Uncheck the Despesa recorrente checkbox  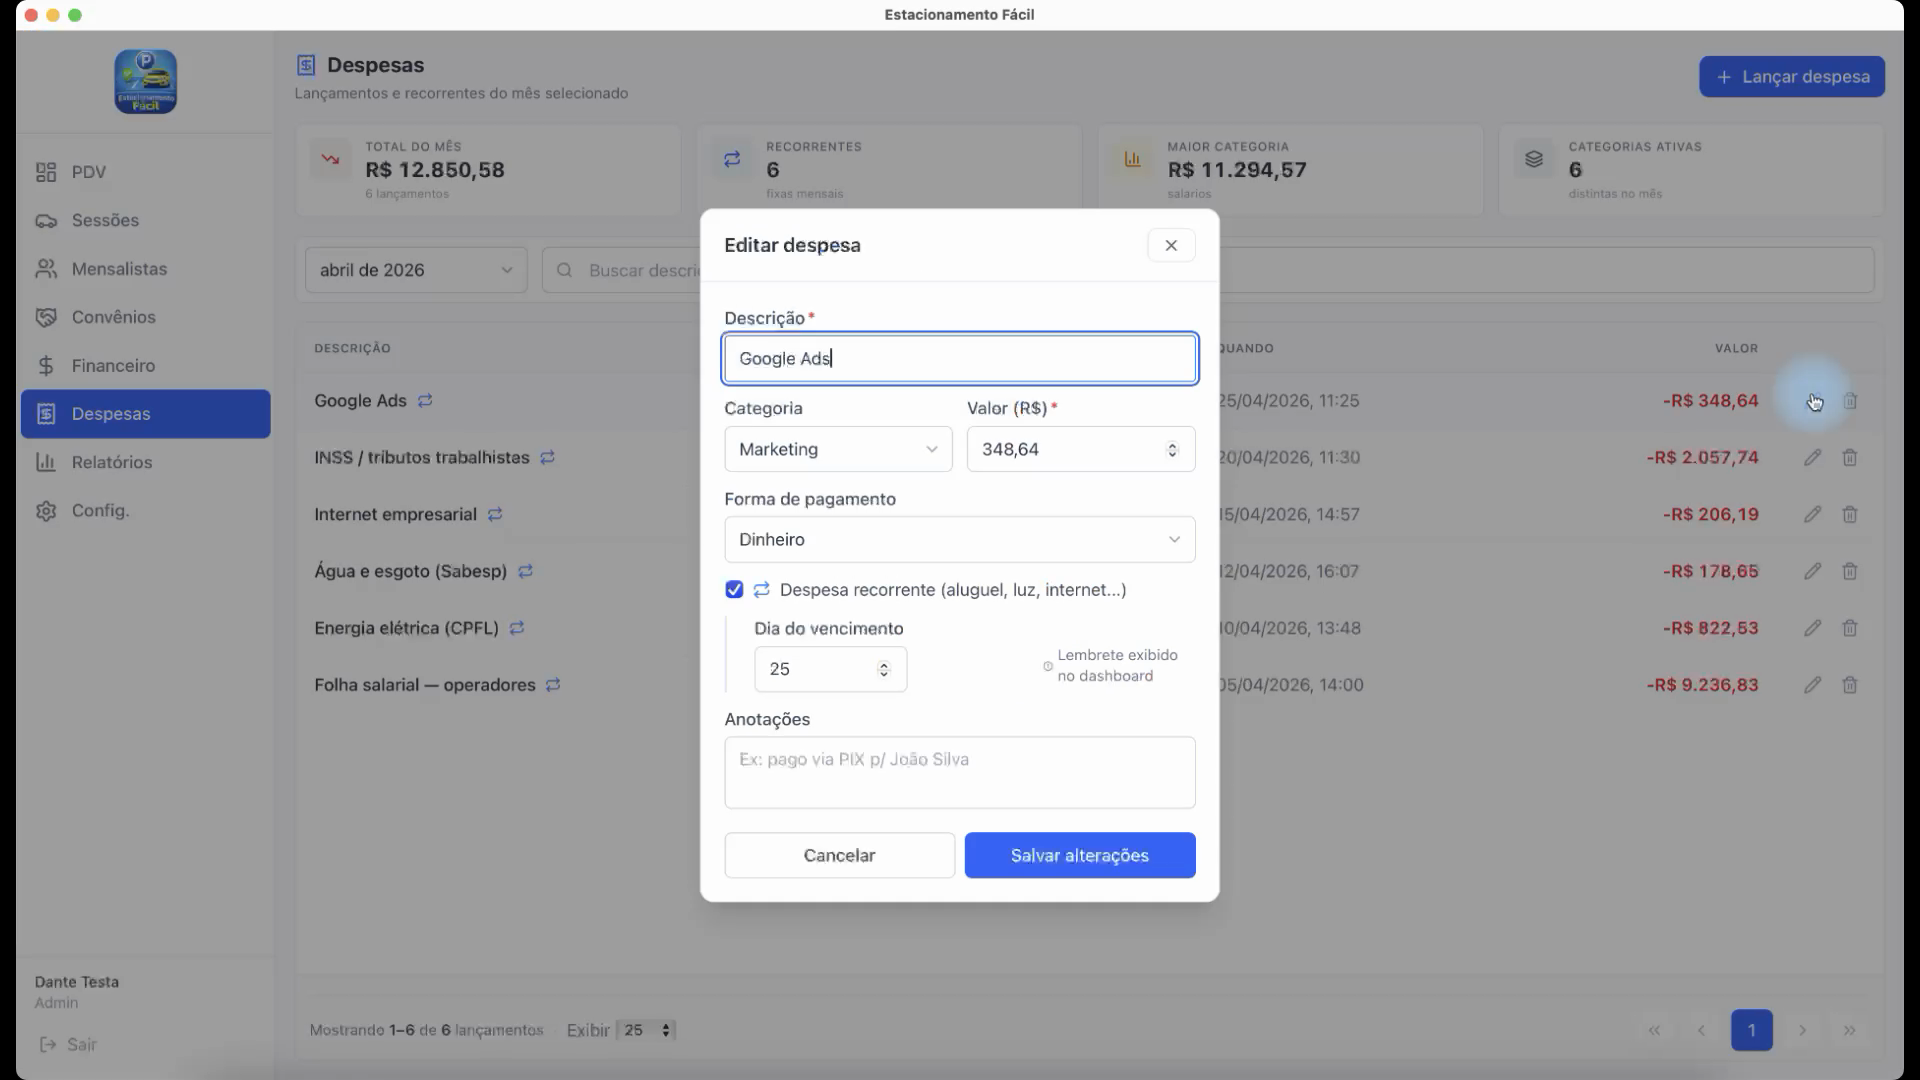(x=734, y=589)
